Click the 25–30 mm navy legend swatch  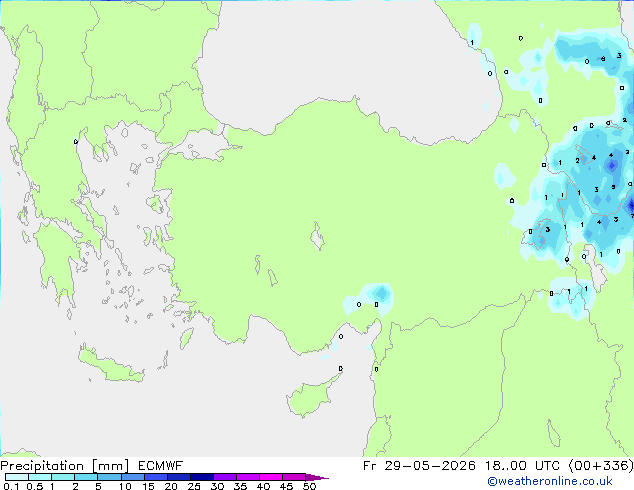[201, 477]
